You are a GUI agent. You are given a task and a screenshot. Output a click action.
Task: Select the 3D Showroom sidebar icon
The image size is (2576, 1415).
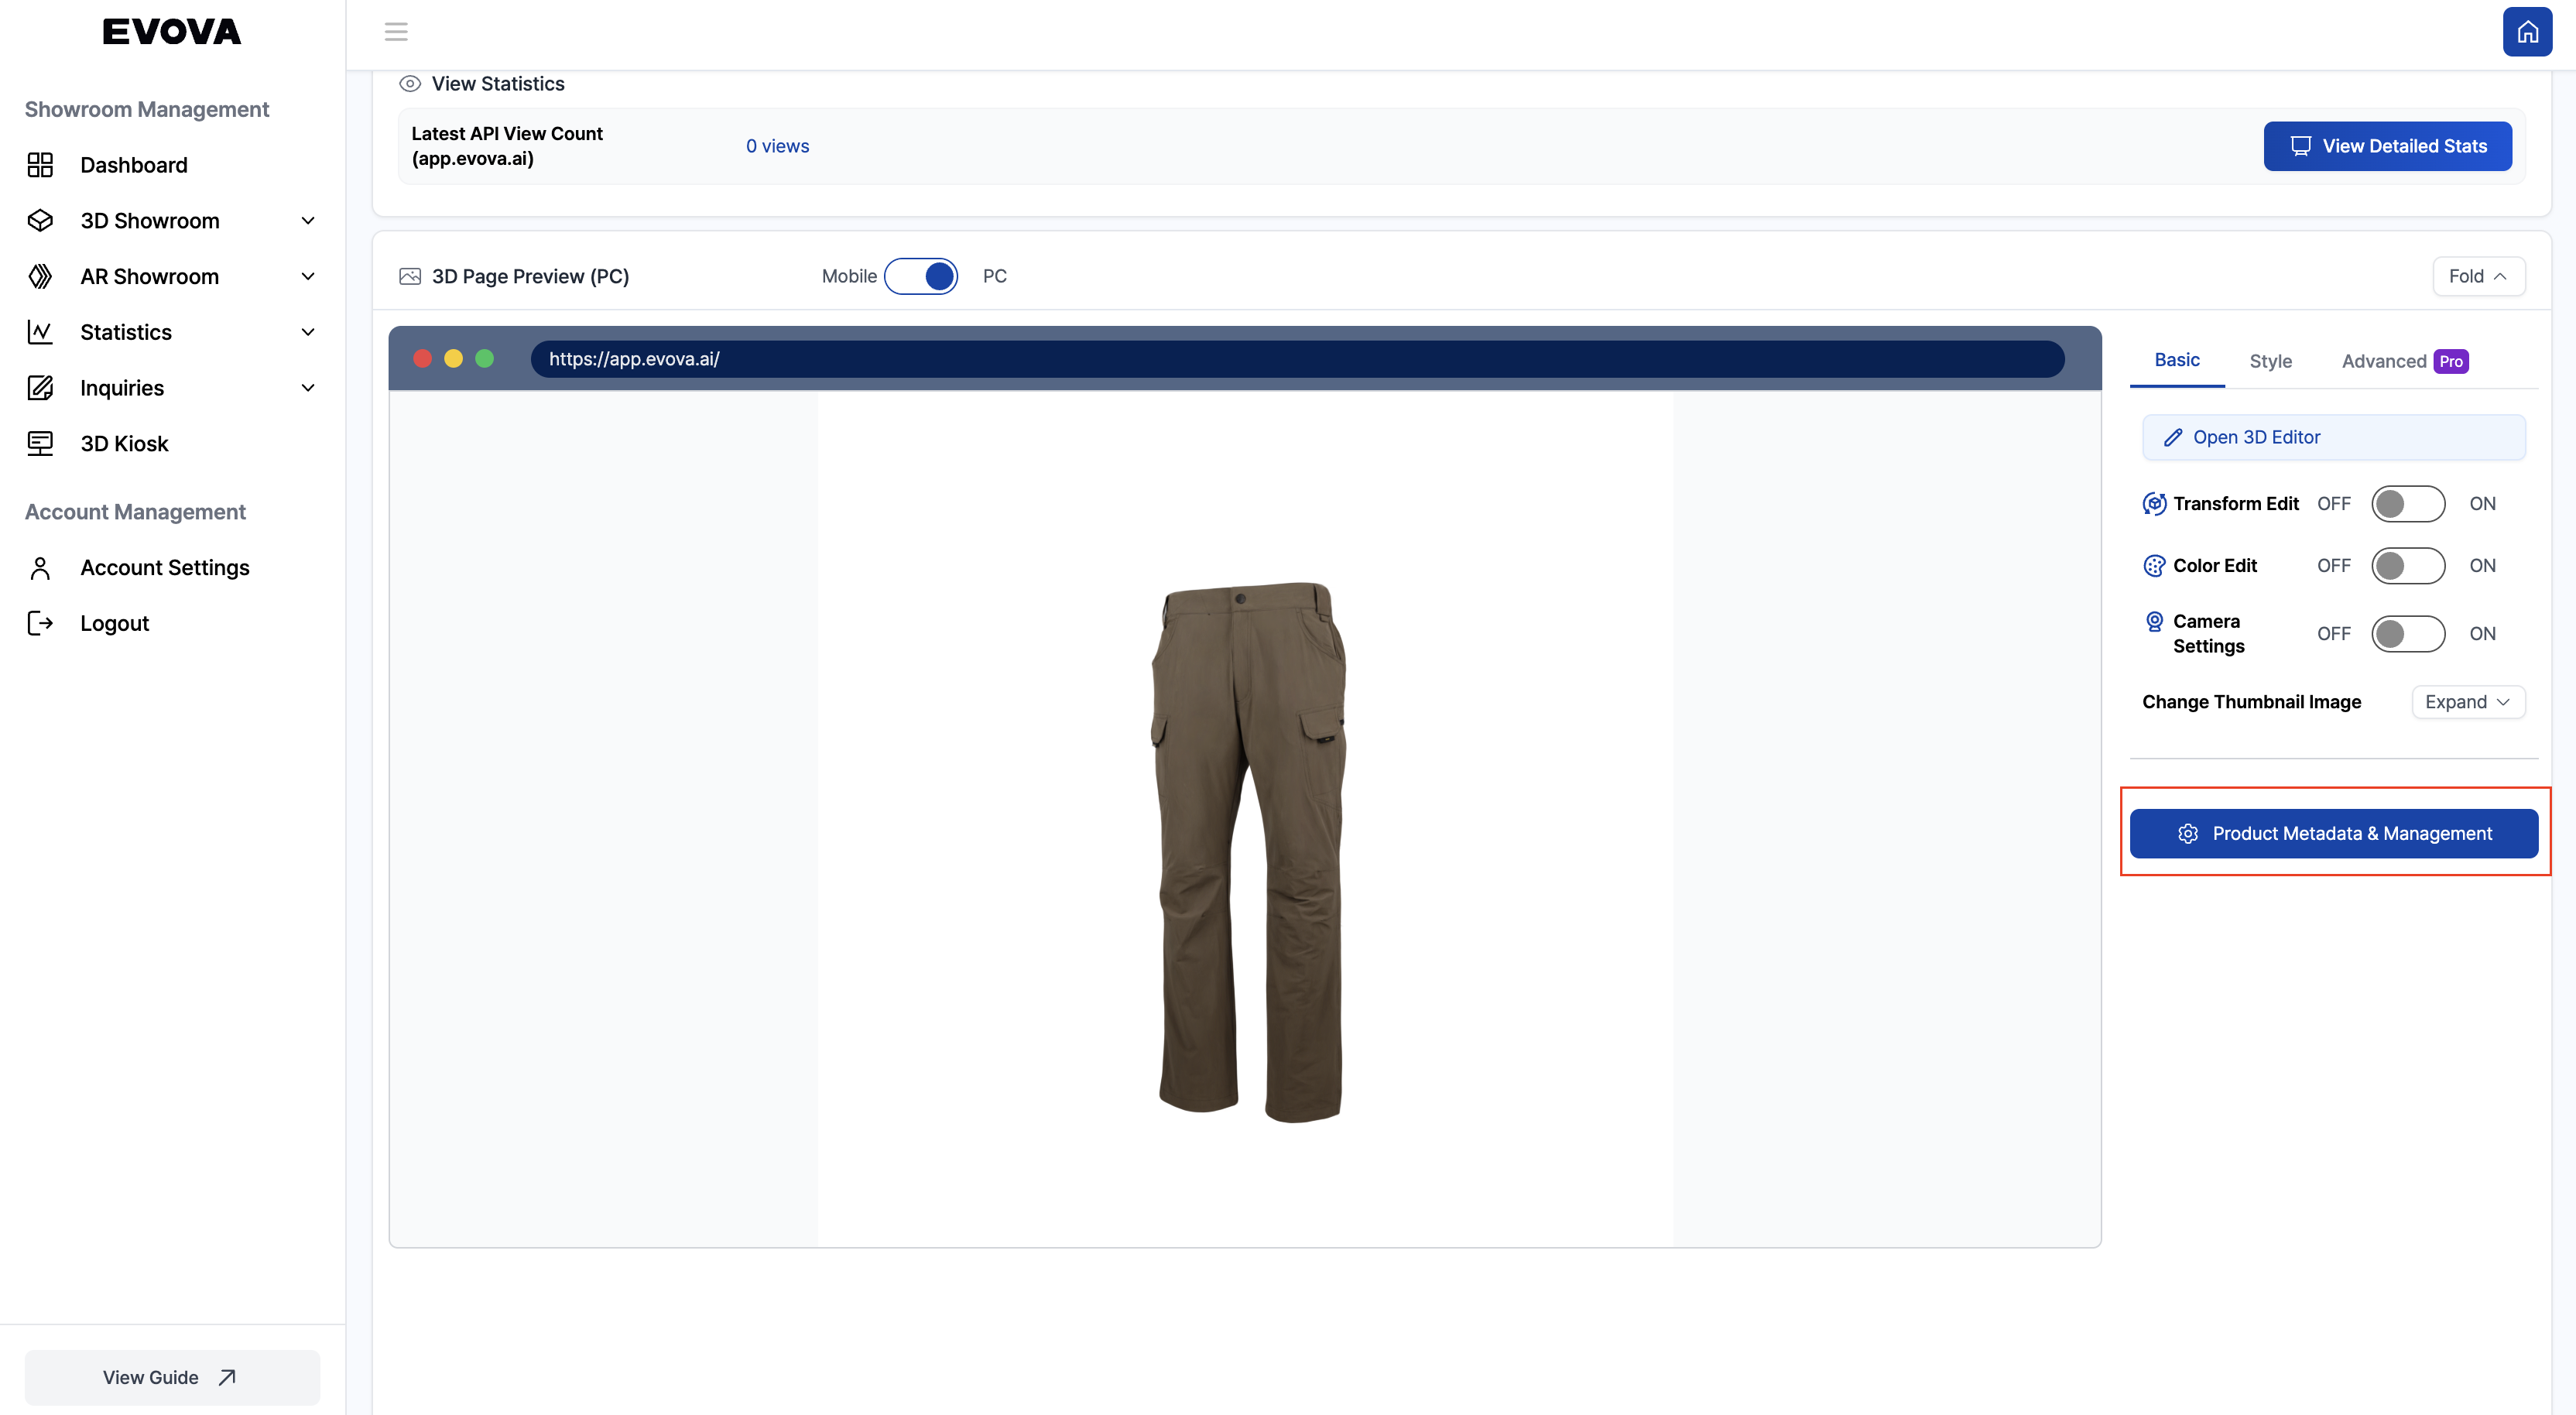[40, 220]
